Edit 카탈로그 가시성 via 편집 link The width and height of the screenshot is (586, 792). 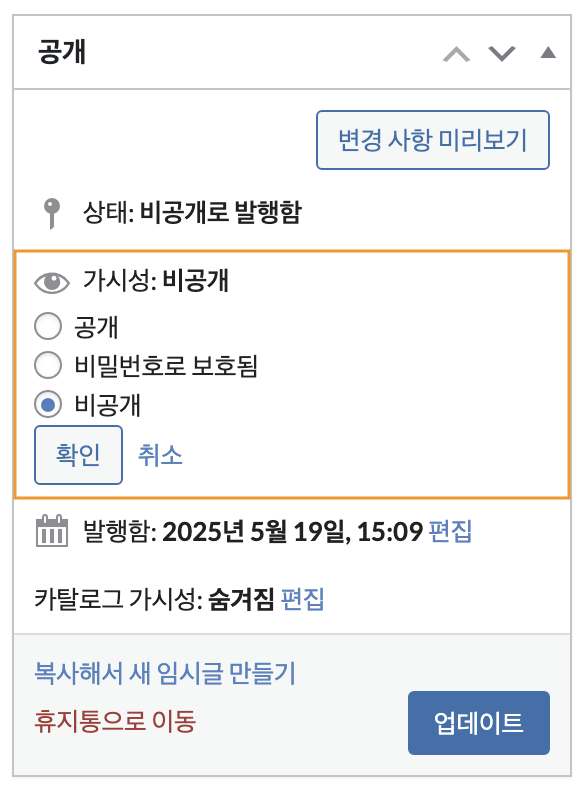[x=303, y=599]
